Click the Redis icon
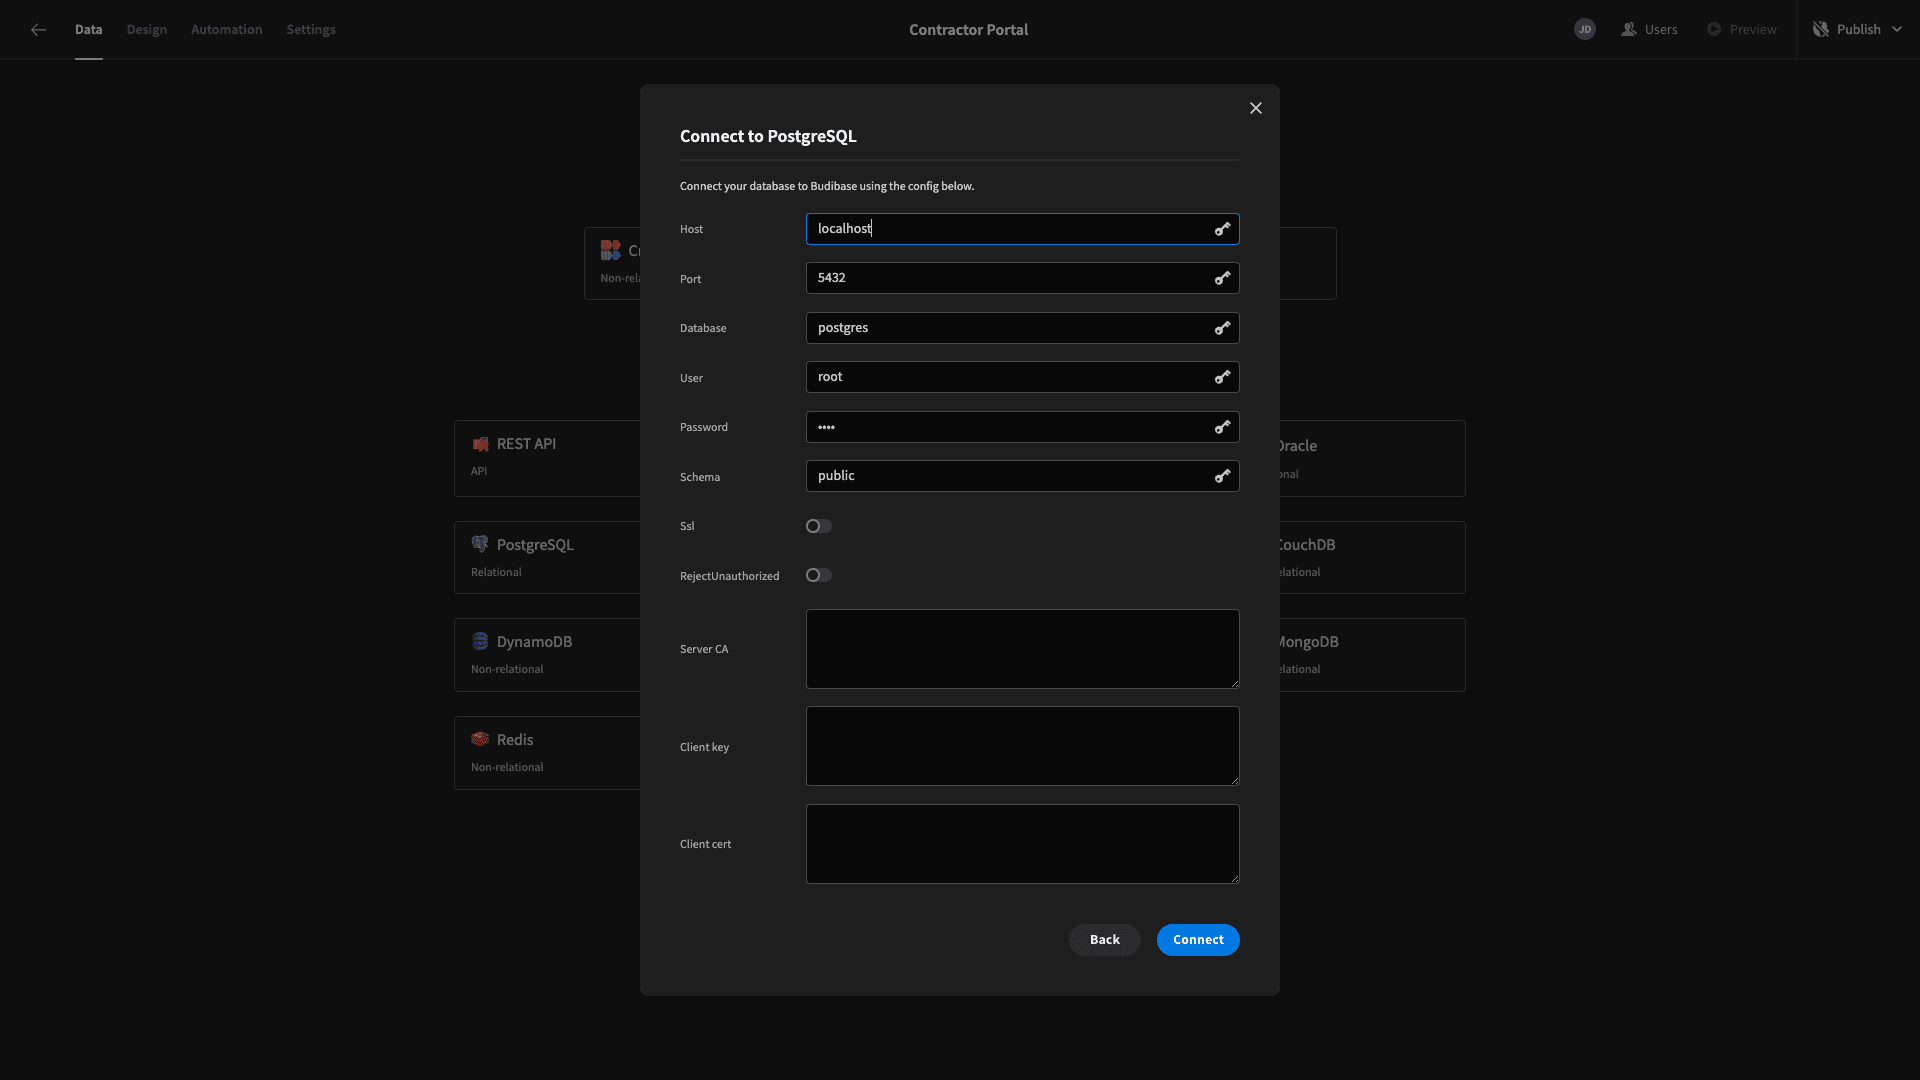This screenshot has height=1080, width=1920. (480, 740)
